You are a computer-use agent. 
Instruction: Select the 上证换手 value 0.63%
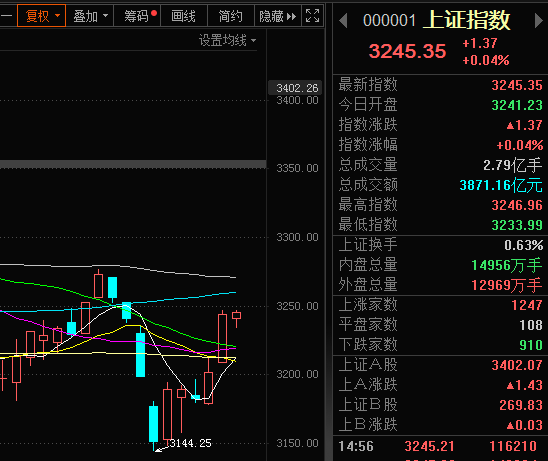click(524, 245)
